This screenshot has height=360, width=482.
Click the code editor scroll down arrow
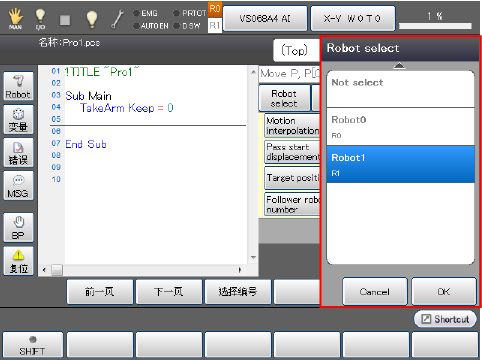pyautogui.click(x=253, y=257)
